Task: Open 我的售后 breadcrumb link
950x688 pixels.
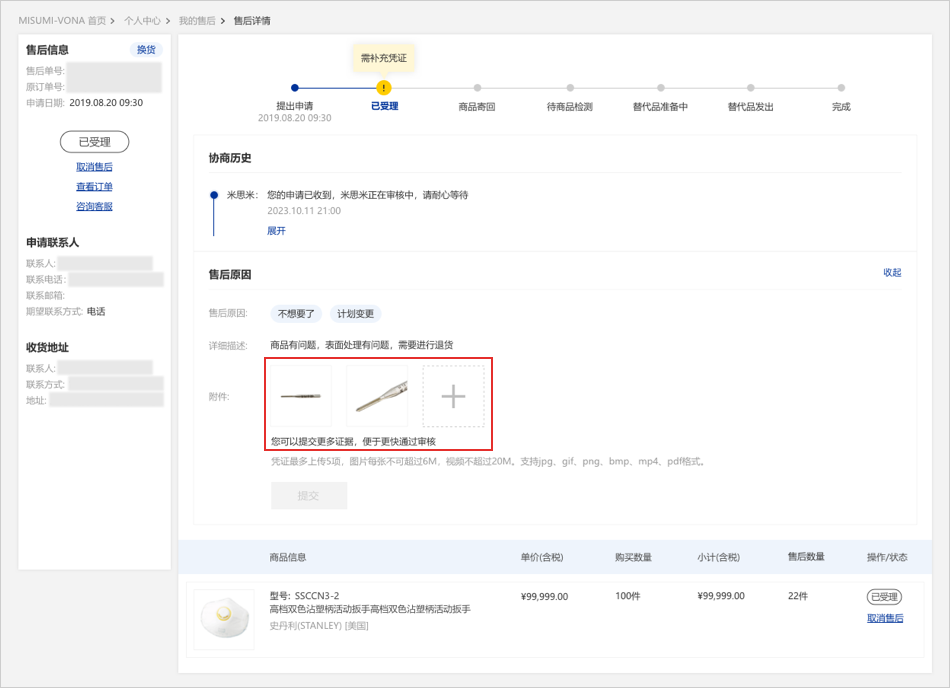Action: (196, 20)
